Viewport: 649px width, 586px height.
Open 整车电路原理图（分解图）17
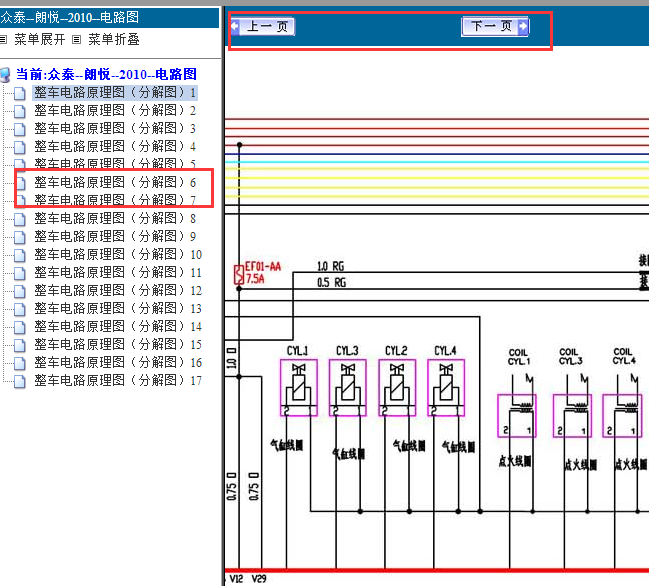coord(118,380)
